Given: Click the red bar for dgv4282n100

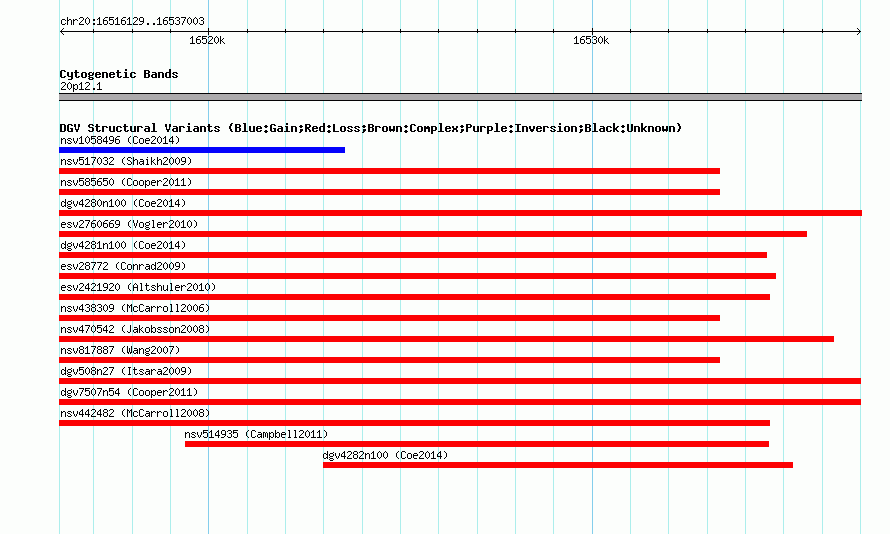Looking at the screenshot, I should (x=558, y=465).
